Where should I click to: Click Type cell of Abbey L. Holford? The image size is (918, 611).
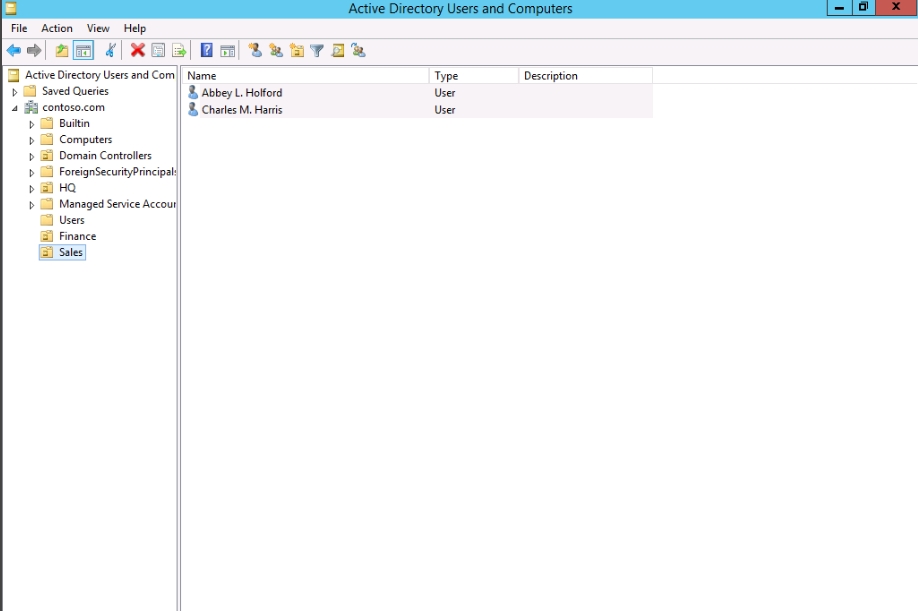tap(445, 92)
